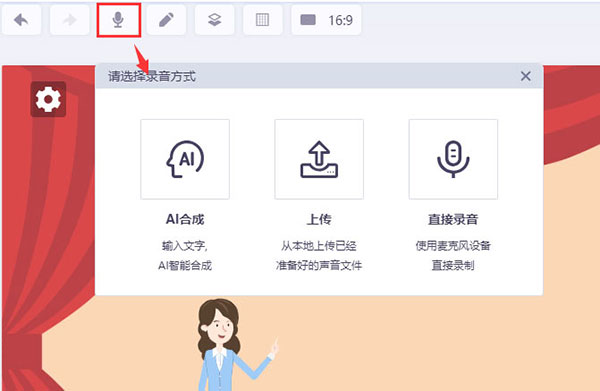This screenshot has height=391, width=600.
Task: Toggle the grid display tool
Action: tap(262, 20)
